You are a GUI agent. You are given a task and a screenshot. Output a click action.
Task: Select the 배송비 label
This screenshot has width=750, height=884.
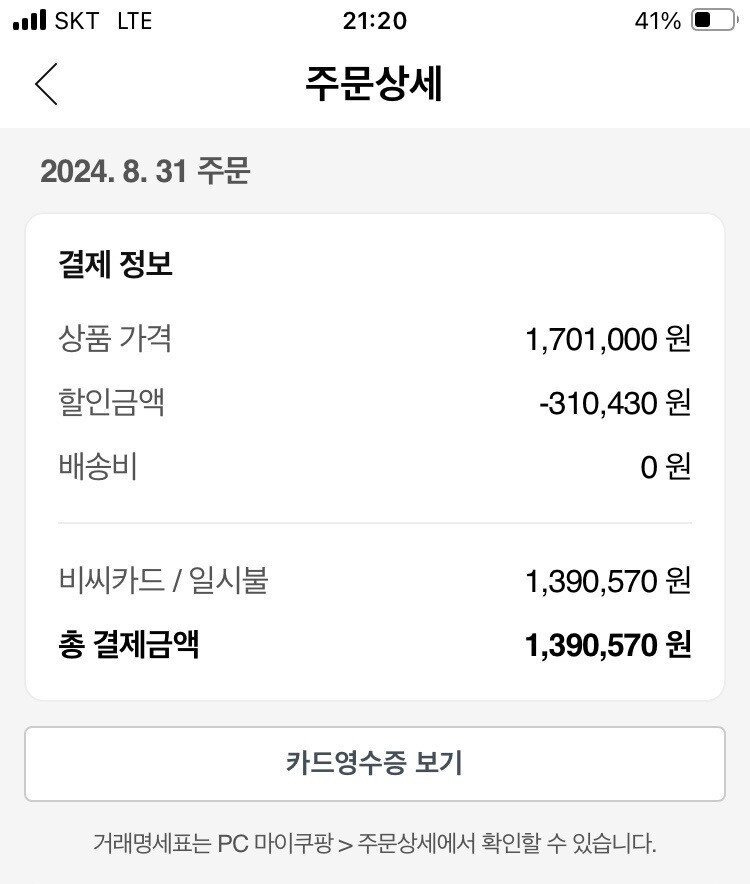tap(98, 466)
